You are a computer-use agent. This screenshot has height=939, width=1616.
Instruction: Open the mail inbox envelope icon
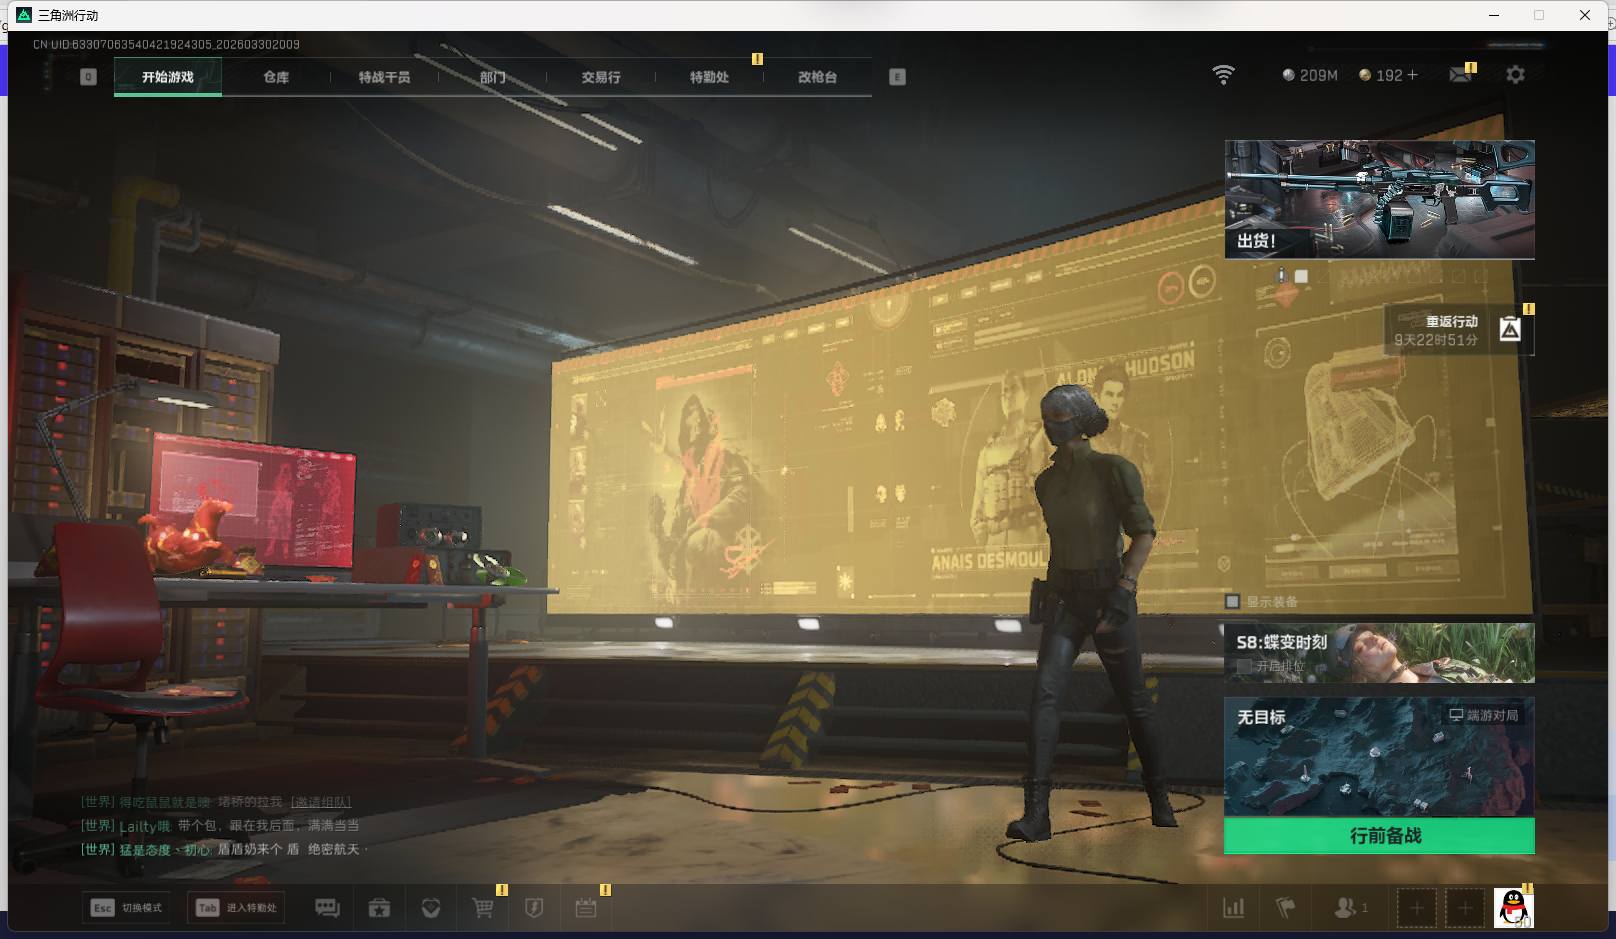pyautogui.click(x=1460, y=75)
